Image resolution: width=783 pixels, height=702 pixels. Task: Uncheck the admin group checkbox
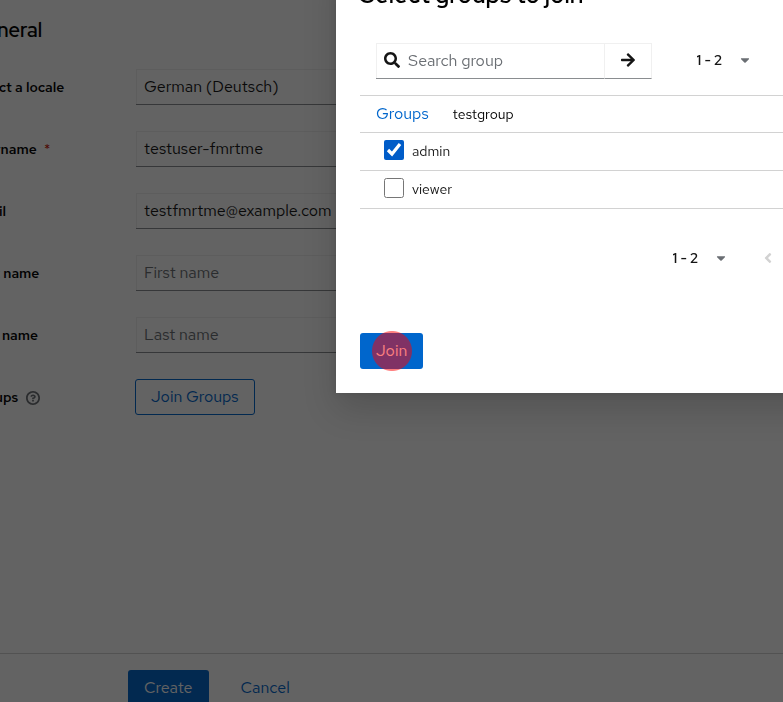pos(394,151)
